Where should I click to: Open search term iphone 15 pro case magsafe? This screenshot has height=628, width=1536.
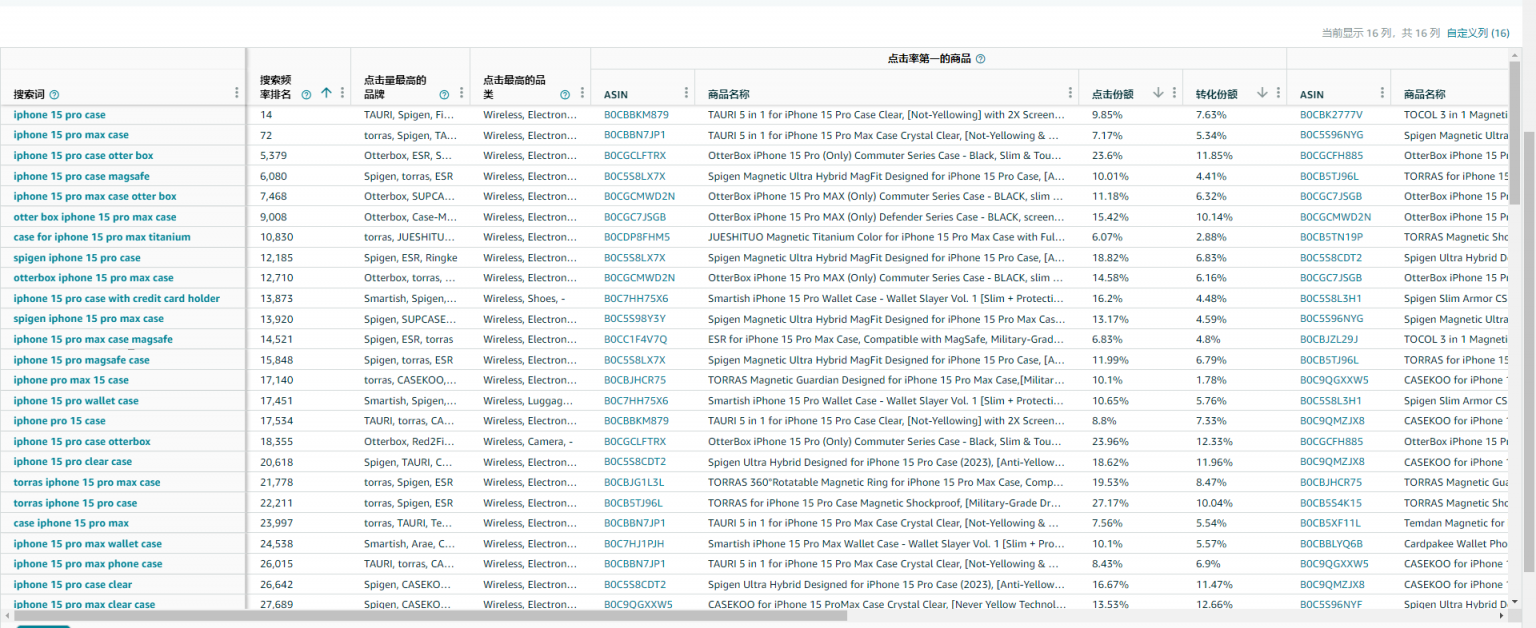click(x=81, y=176)
